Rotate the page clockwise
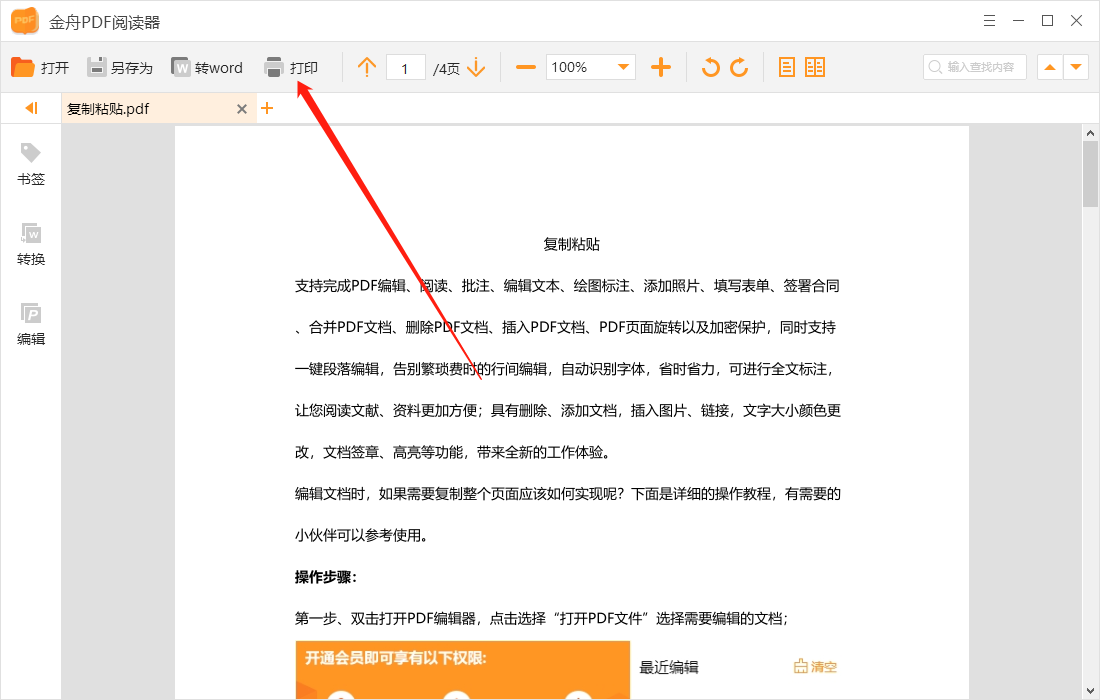Image resolution: width=1100 pixels, height=700 pixels. tap(740, 67)
